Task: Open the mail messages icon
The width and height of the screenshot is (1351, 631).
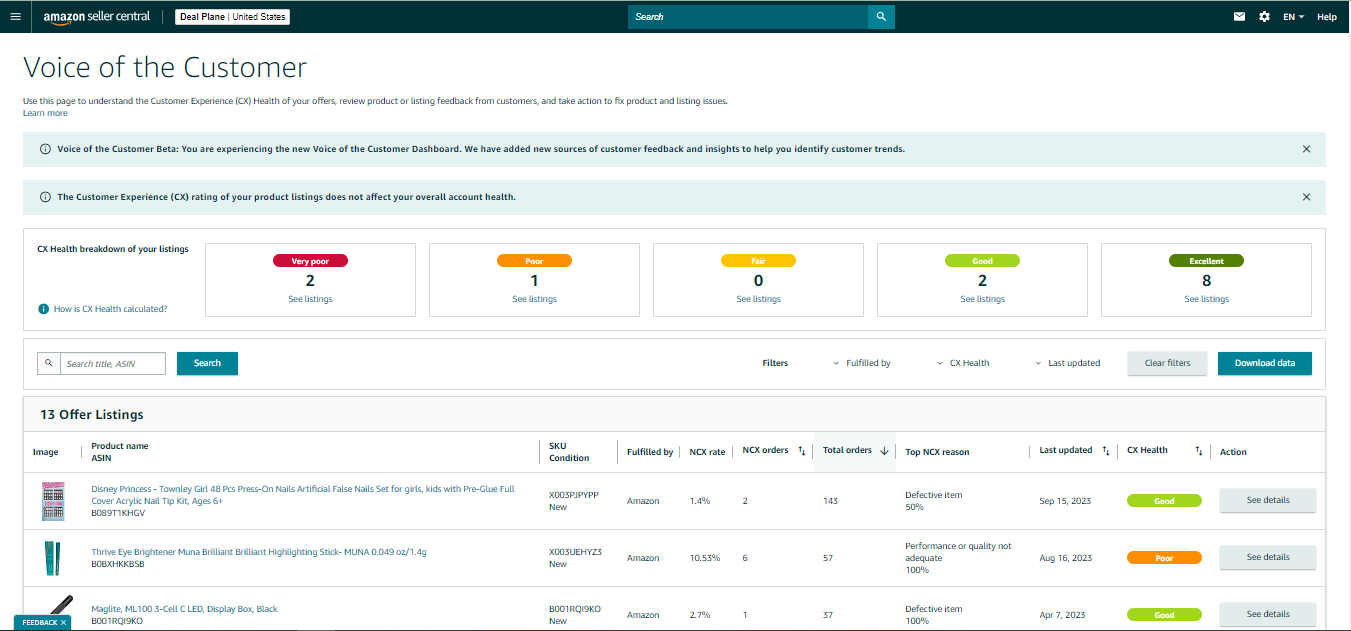Action: [1239, 17]
